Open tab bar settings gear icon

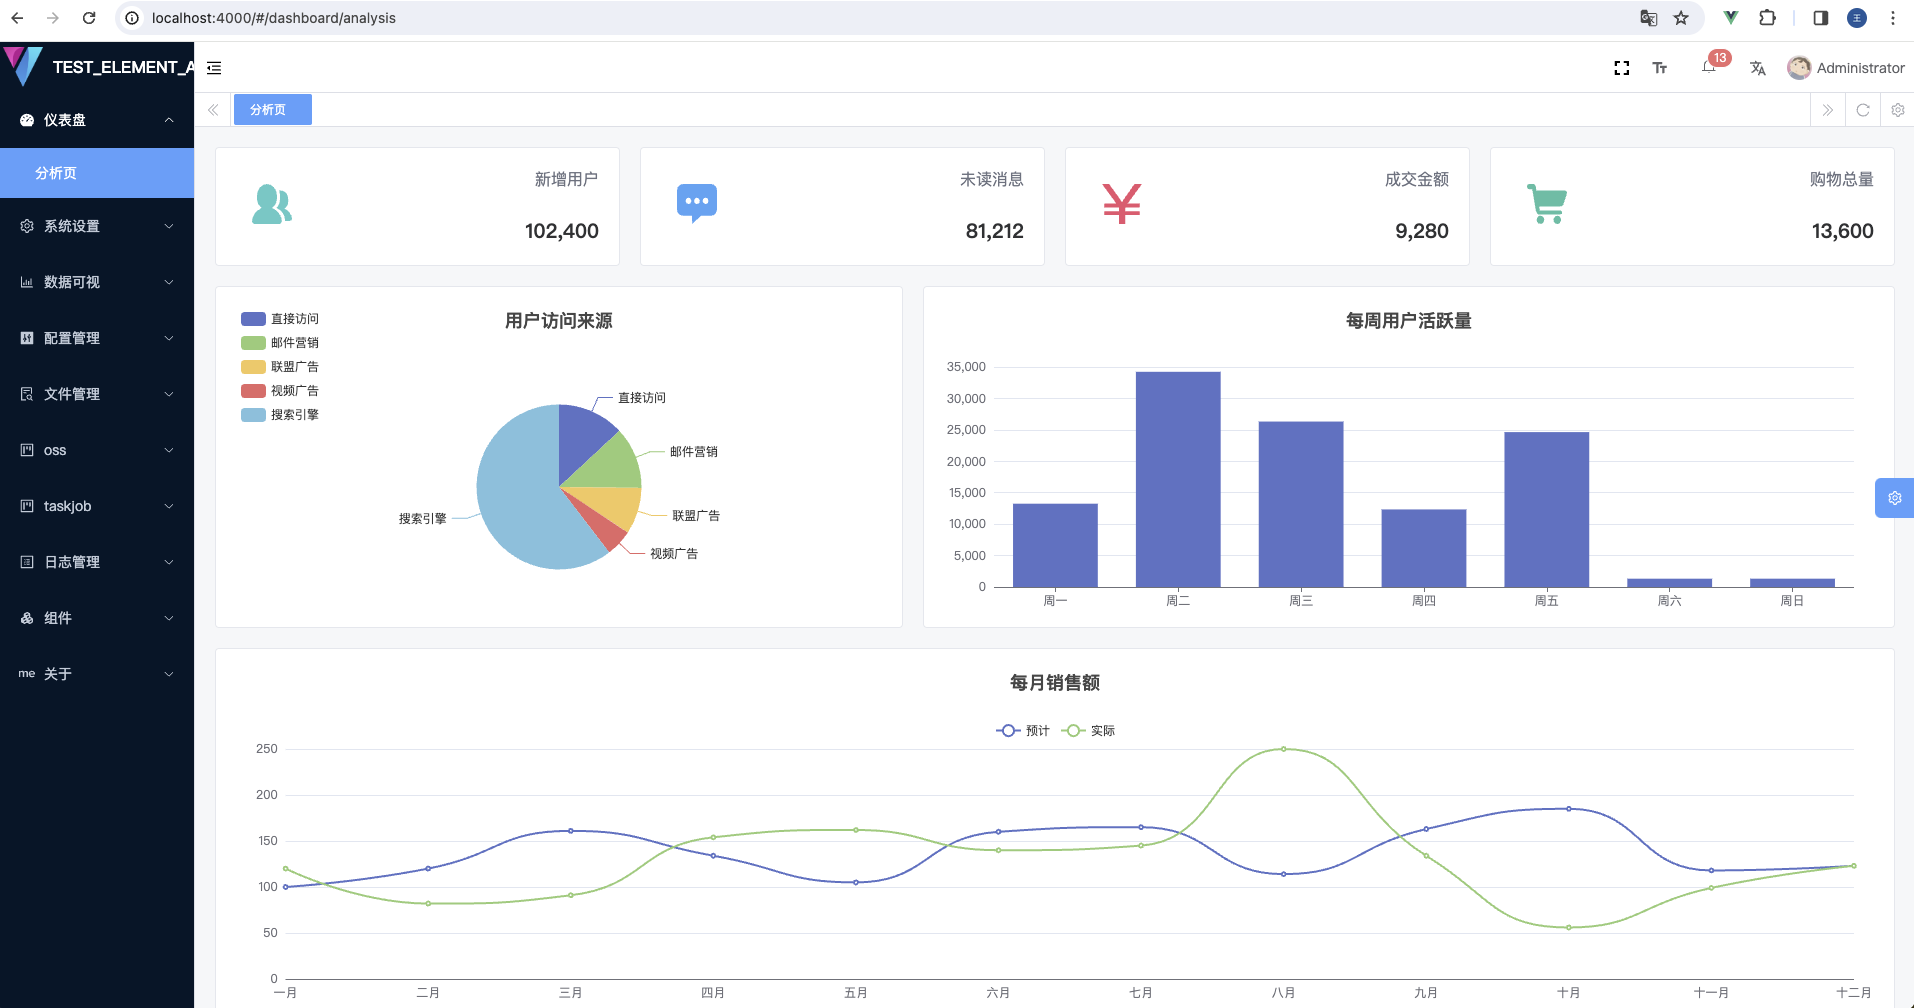pos(1897,110)
